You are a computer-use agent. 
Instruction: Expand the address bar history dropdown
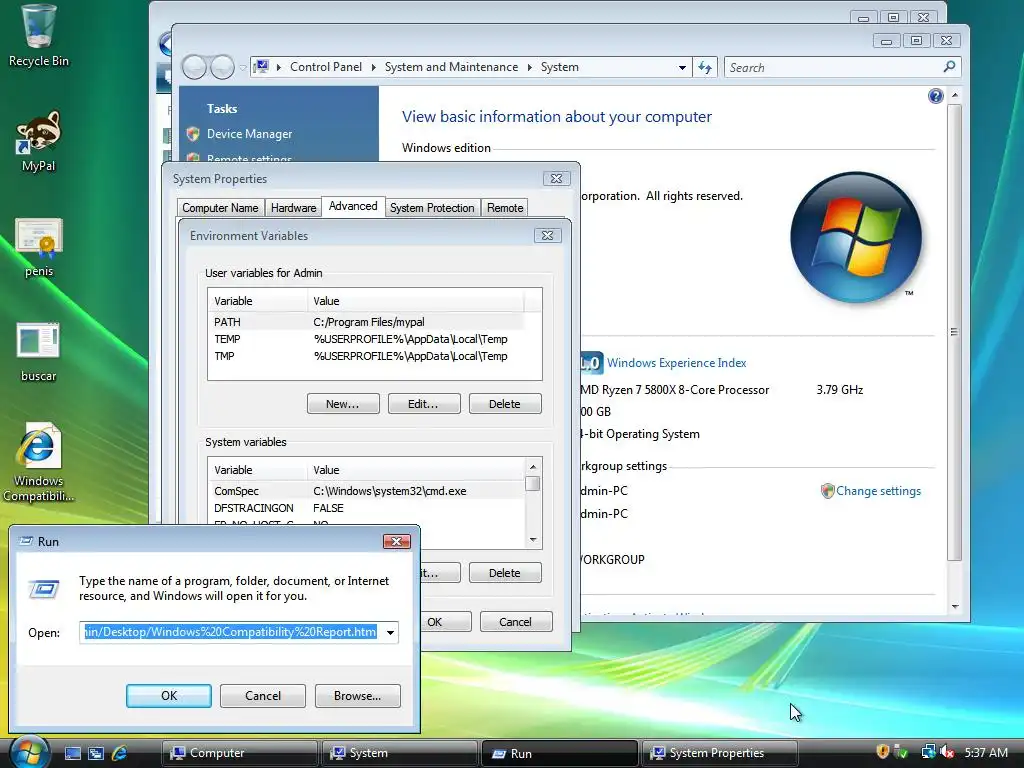[x=682, y=67]
